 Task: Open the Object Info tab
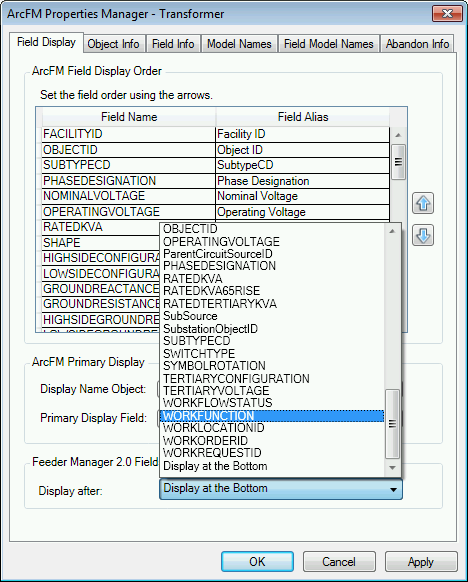pos(114,44)
